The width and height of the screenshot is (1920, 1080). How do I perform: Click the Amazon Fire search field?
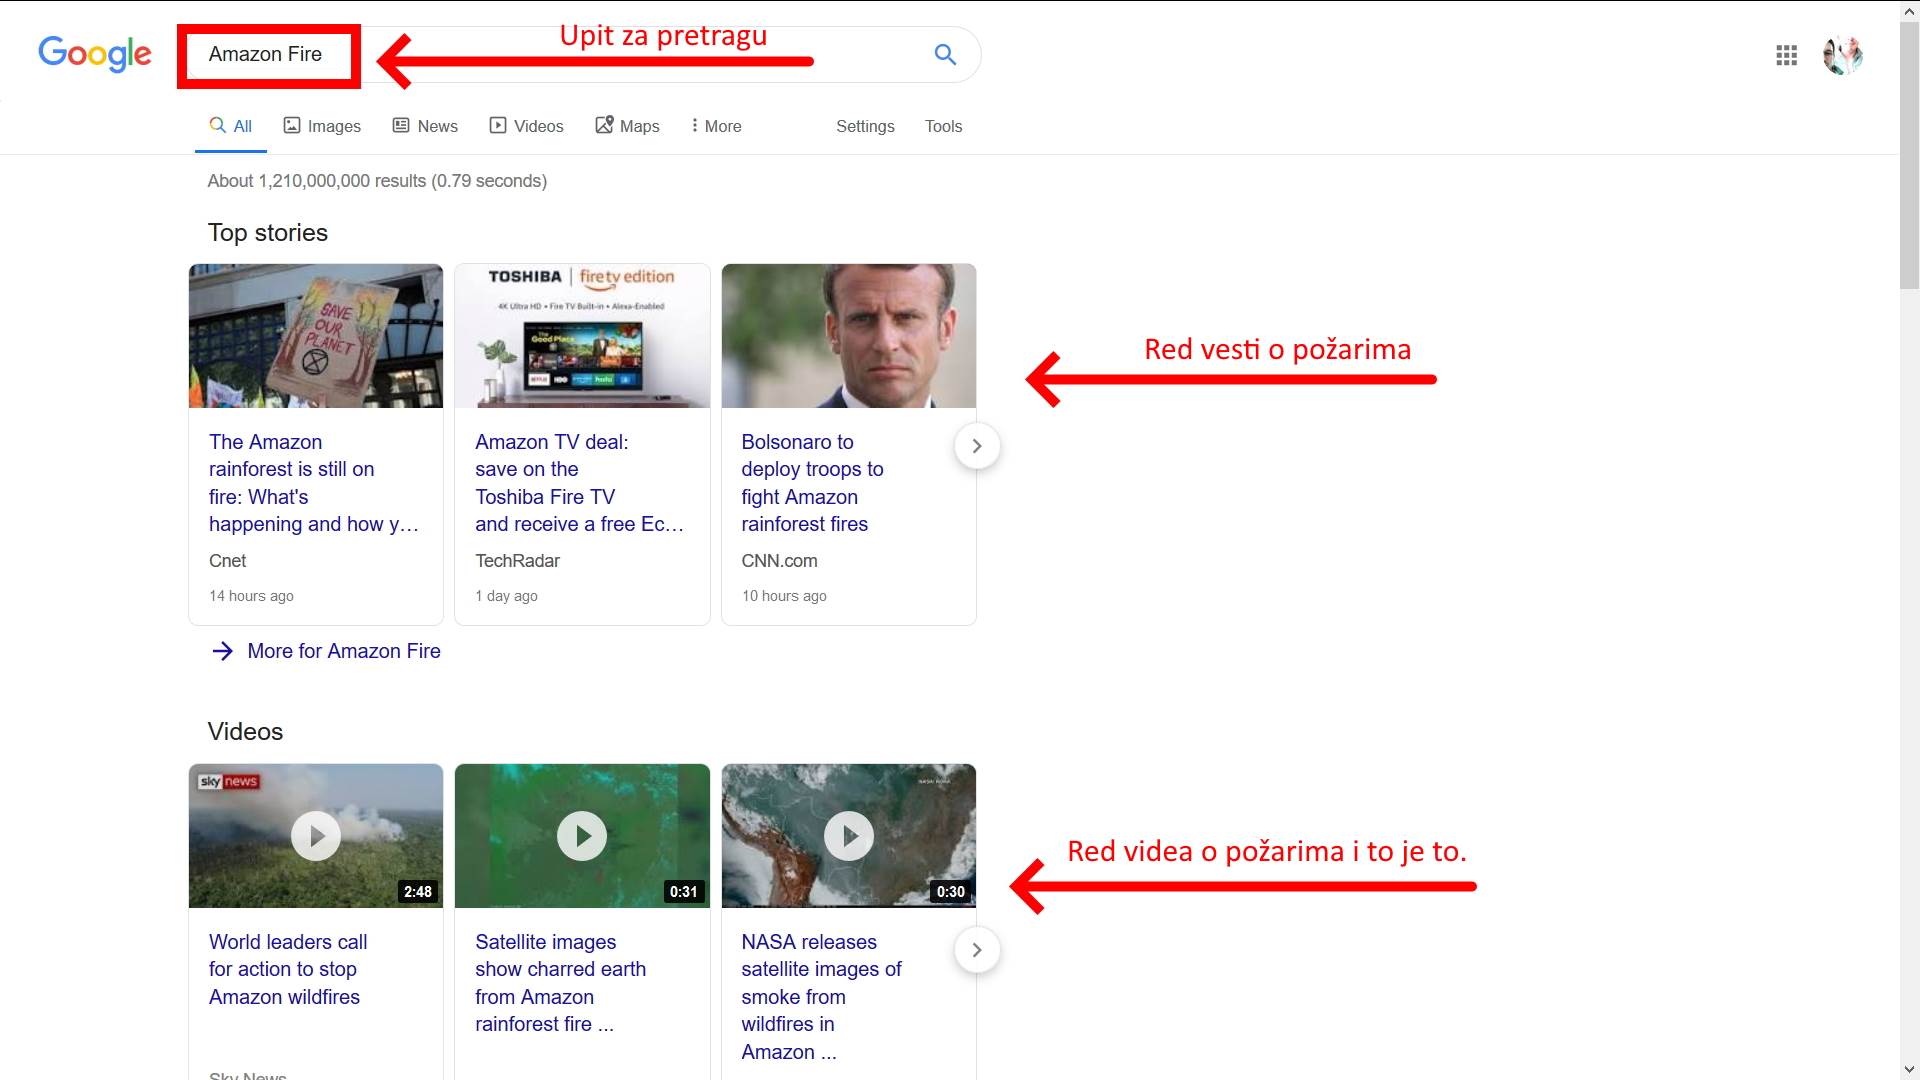pyautogui.click(x=266, y=55)
